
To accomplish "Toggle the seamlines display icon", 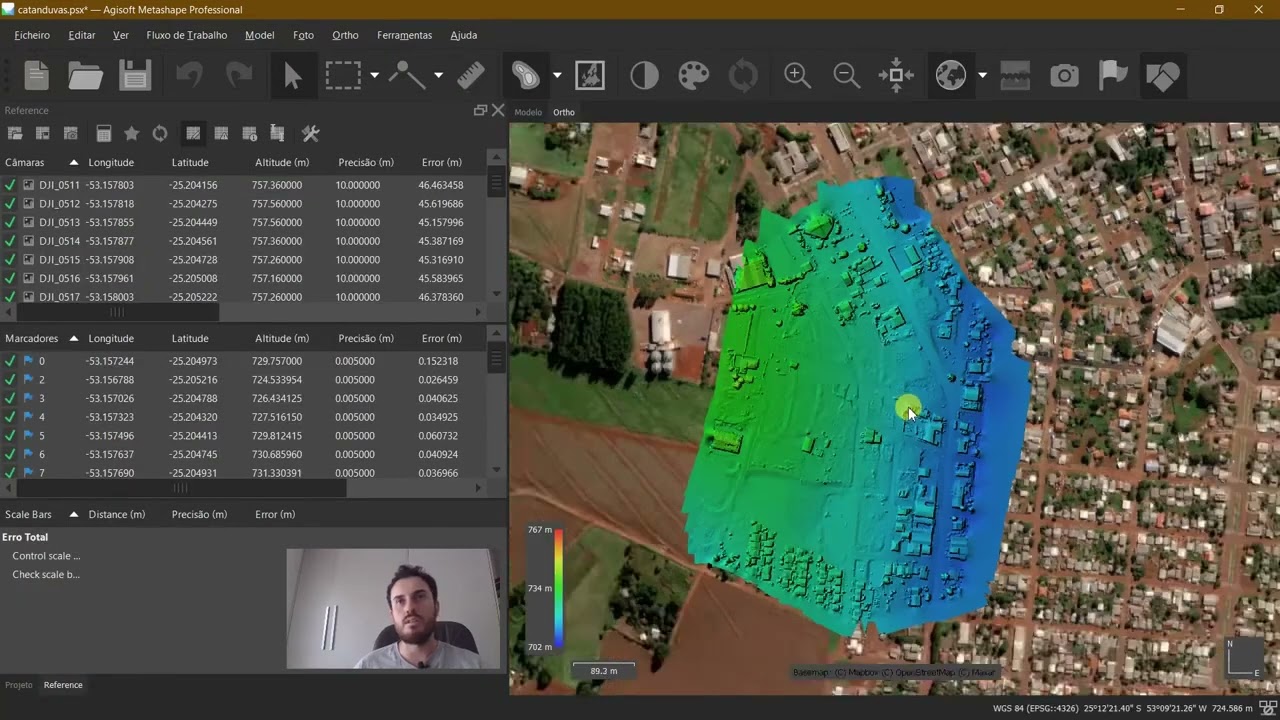I will (x=1015, y=76).
